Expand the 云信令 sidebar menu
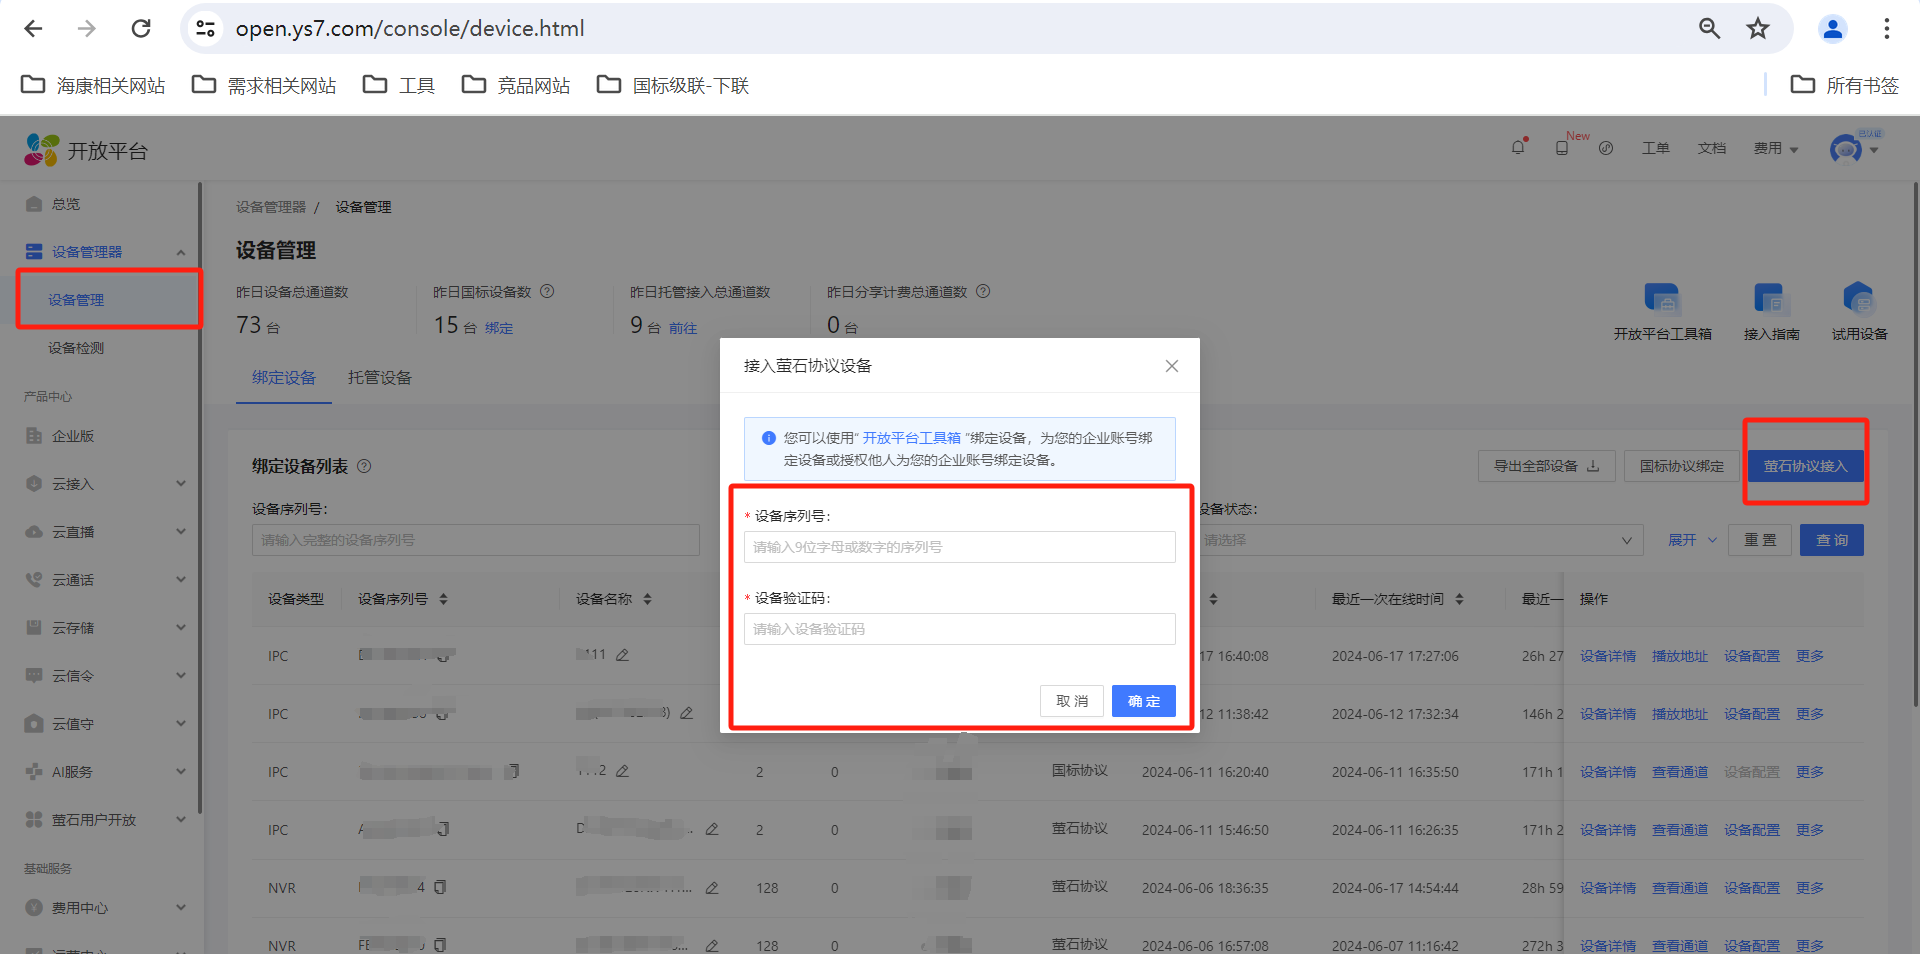 [181, 676]
